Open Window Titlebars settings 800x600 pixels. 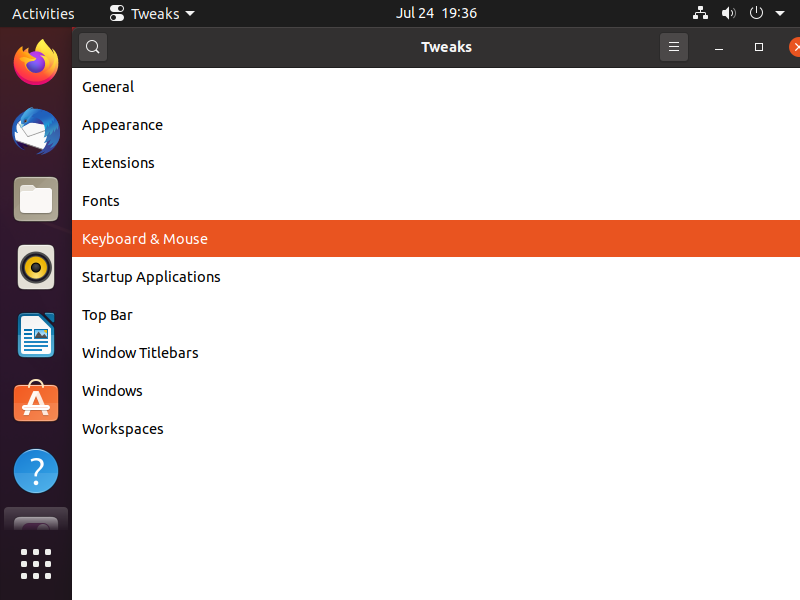tap(436, 353)
